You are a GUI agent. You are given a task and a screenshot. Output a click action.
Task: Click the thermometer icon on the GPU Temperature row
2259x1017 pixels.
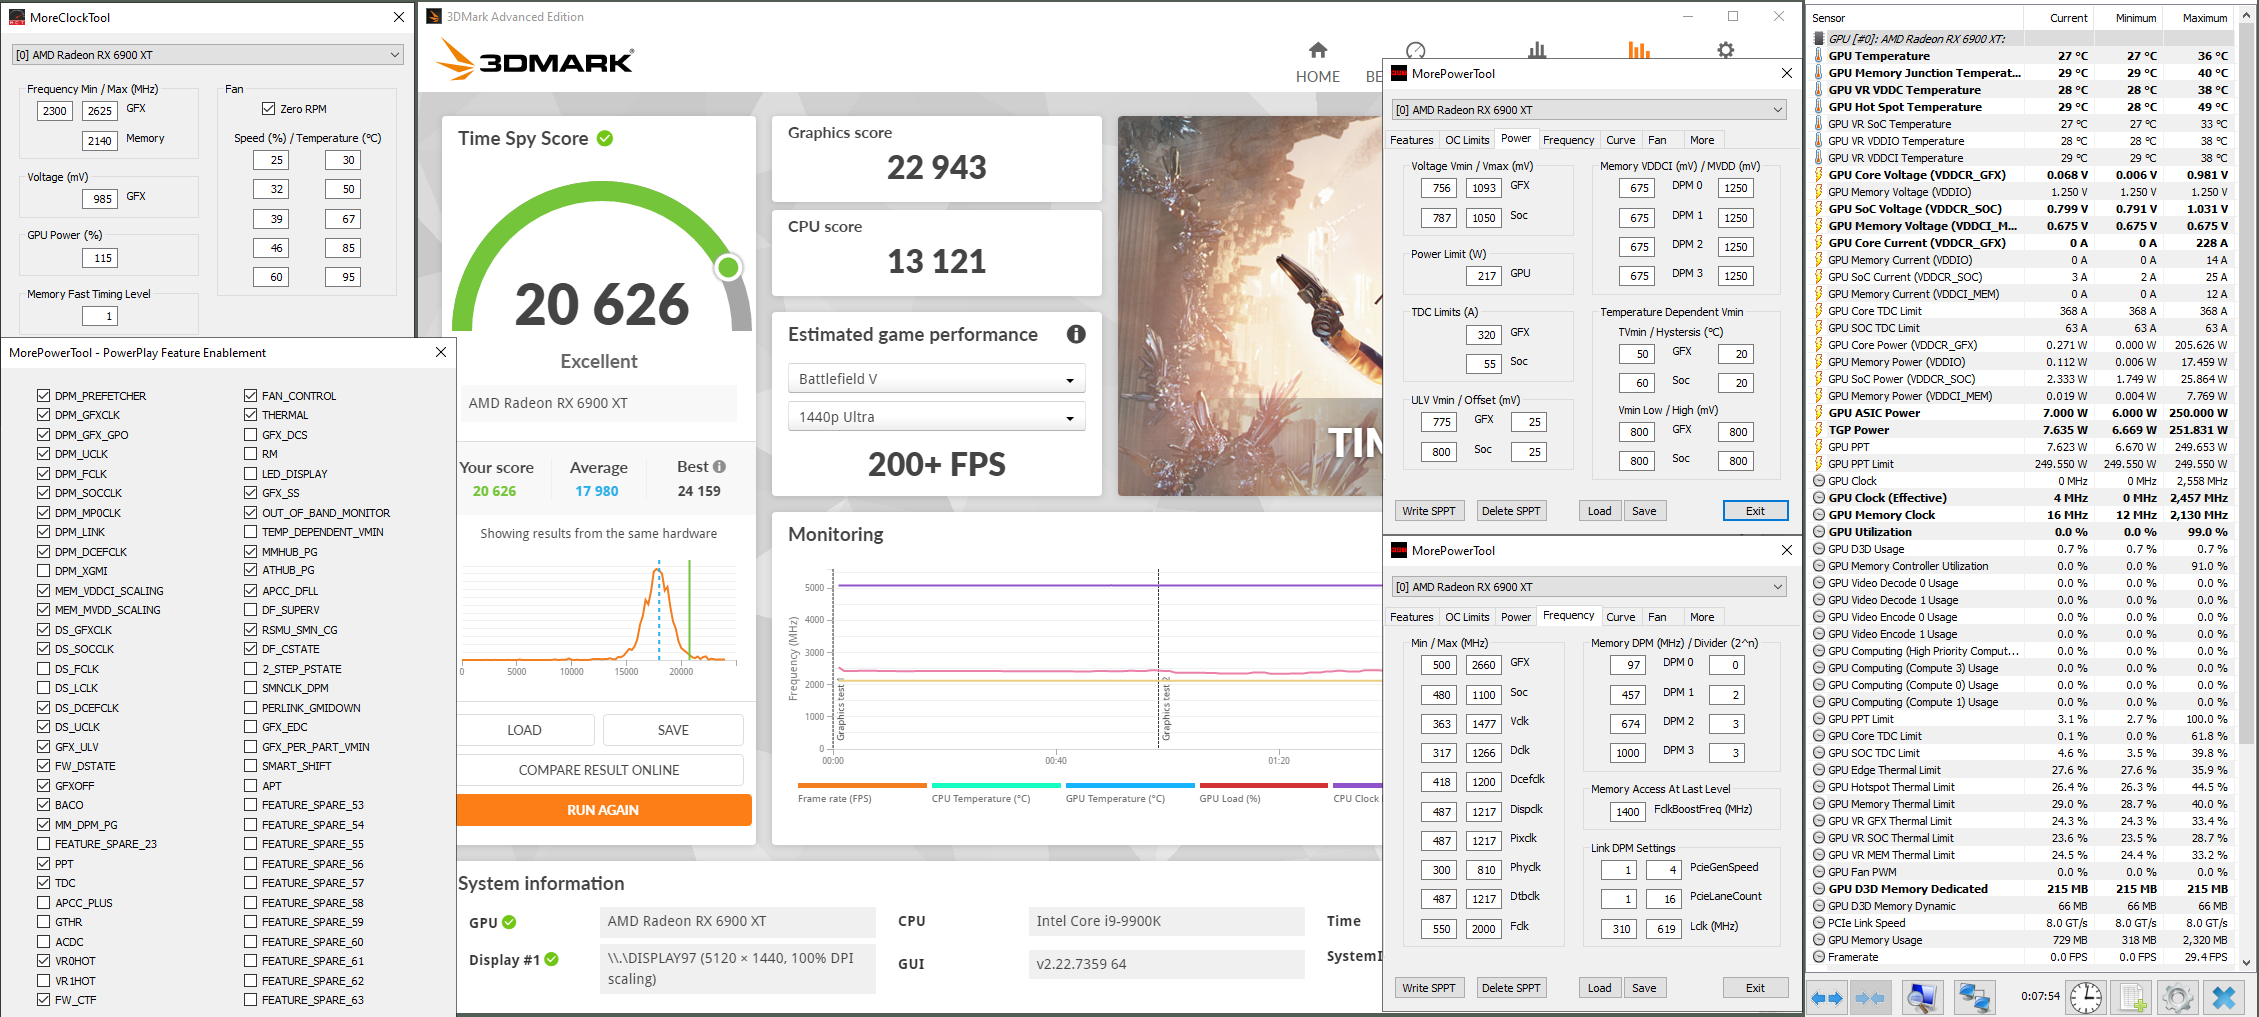coord(1819,56)
